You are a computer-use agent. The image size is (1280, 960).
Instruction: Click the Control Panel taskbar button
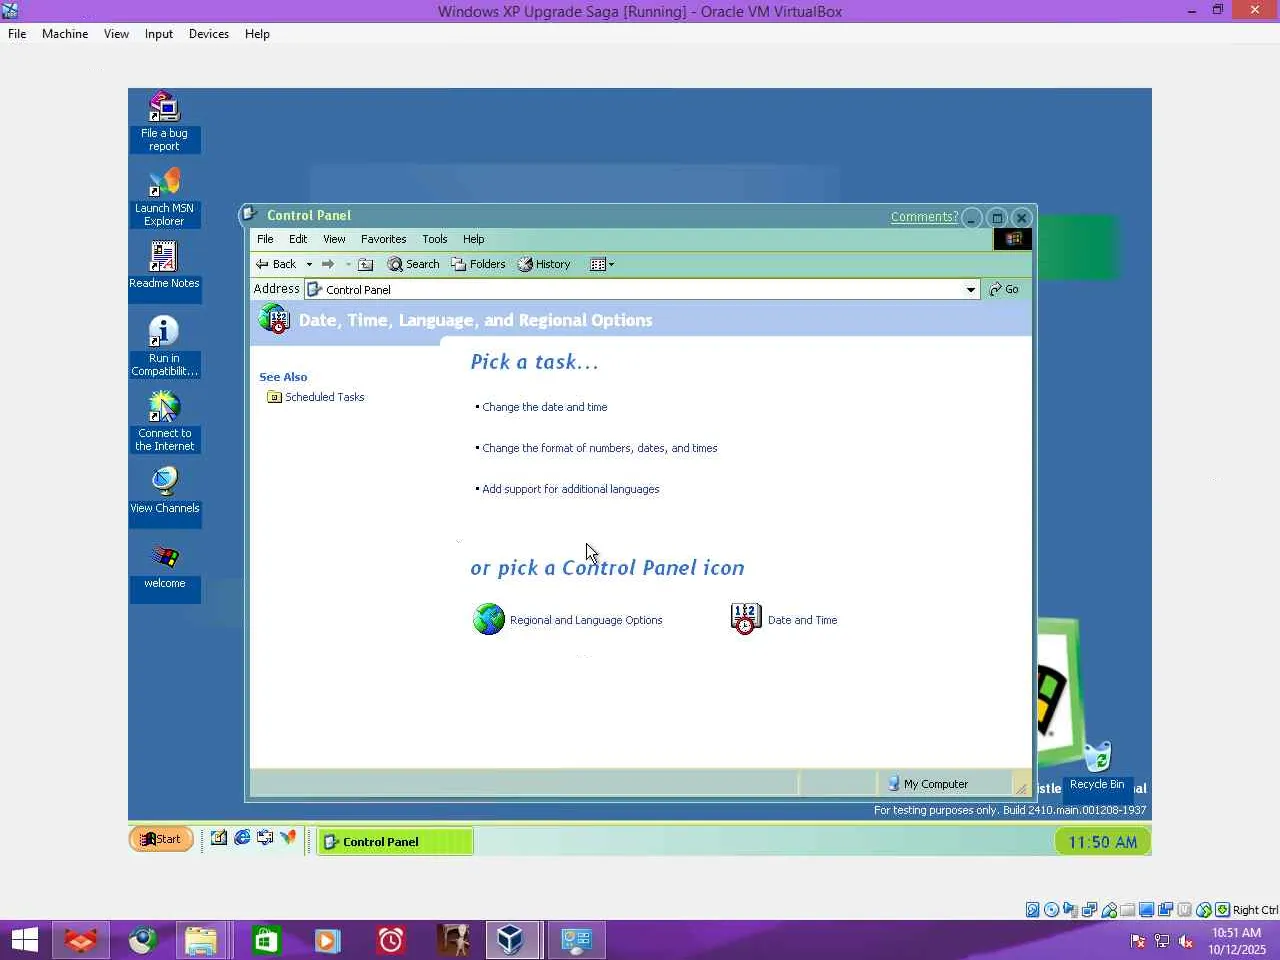click(395, 842)
